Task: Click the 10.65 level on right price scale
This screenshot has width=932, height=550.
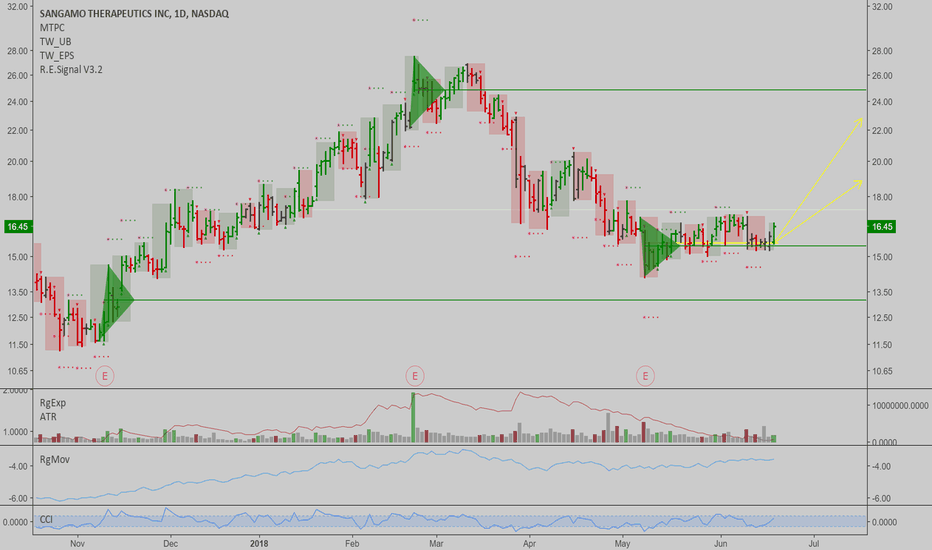Action: click(x=882, y=371)
